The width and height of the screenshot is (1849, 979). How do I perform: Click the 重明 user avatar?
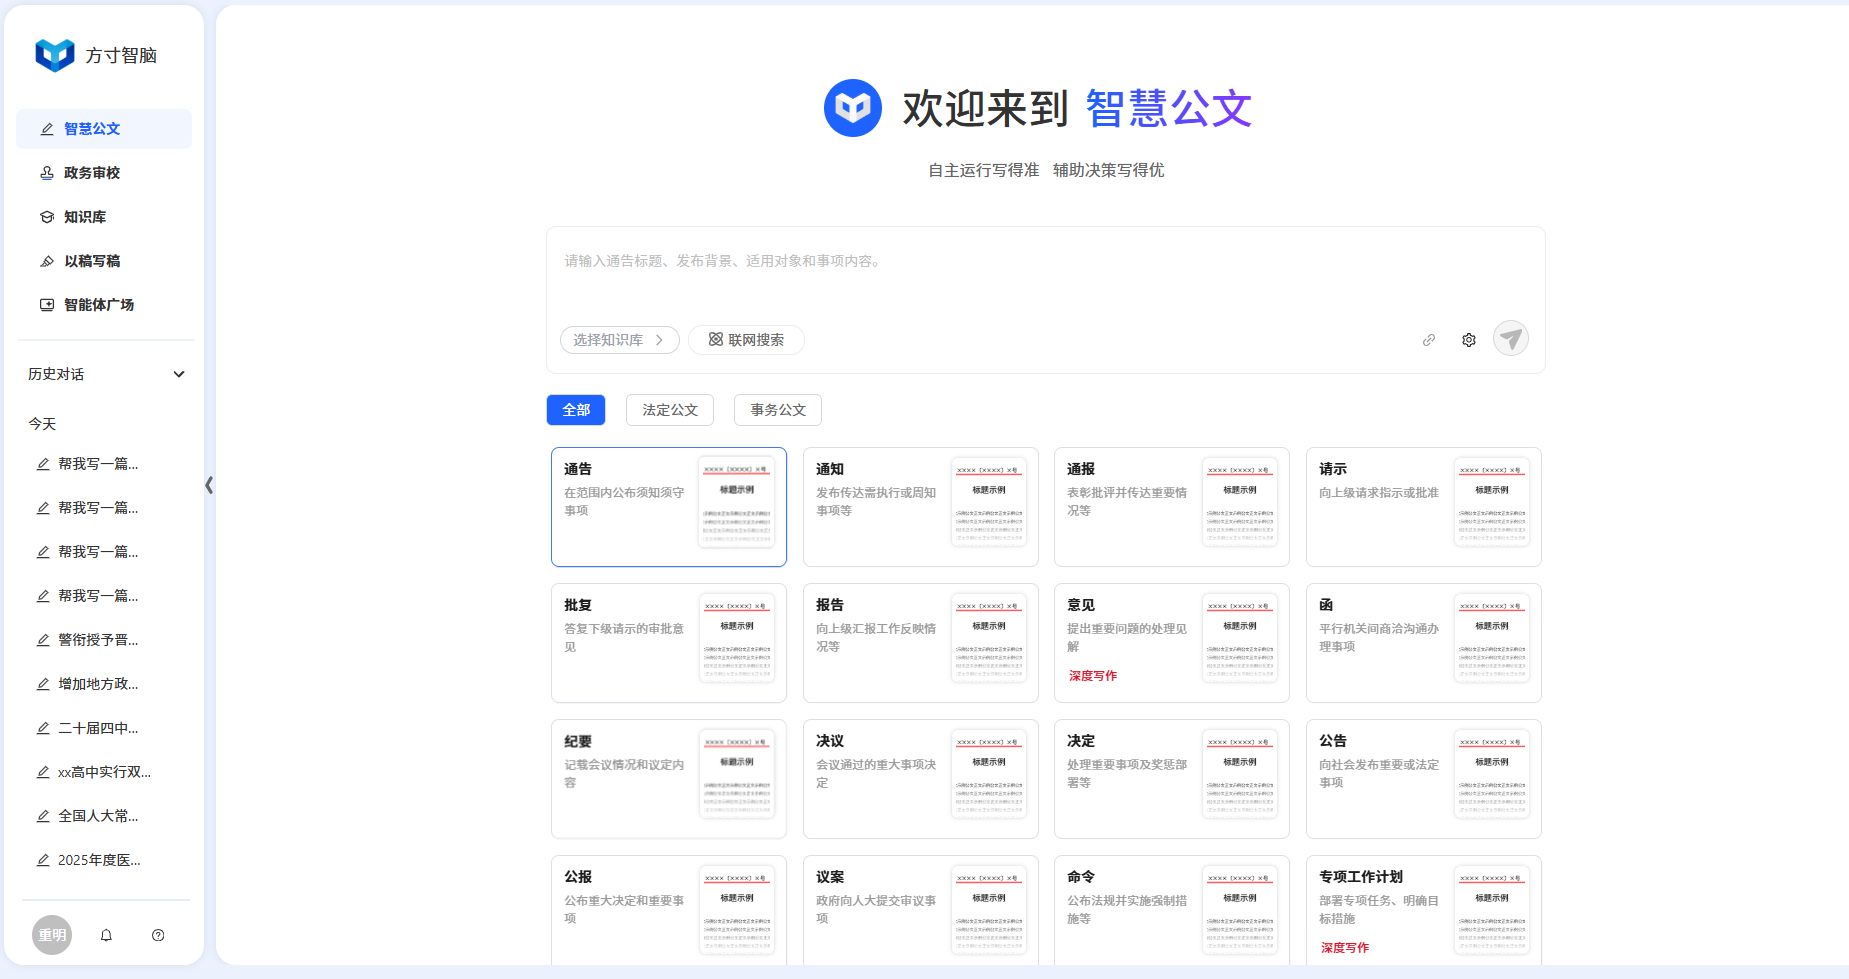[52, 935]
